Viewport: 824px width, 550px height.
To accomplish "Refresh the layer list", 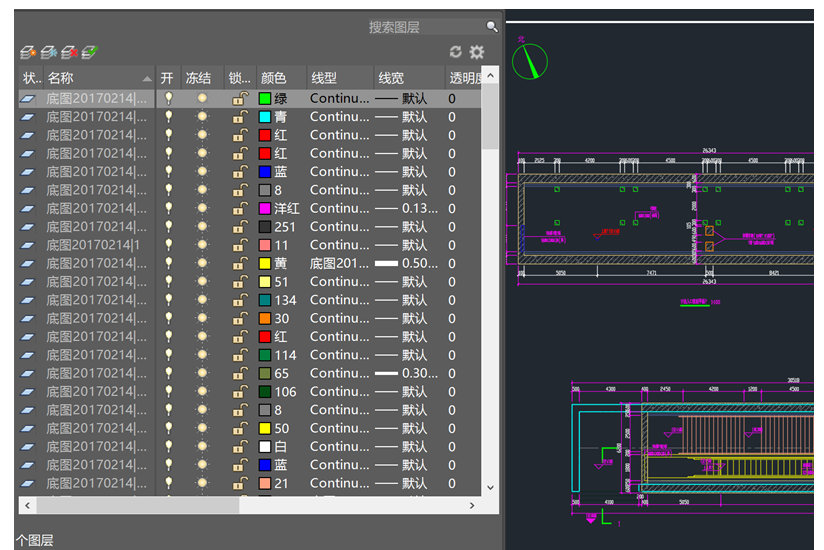I will pos(456,51).
